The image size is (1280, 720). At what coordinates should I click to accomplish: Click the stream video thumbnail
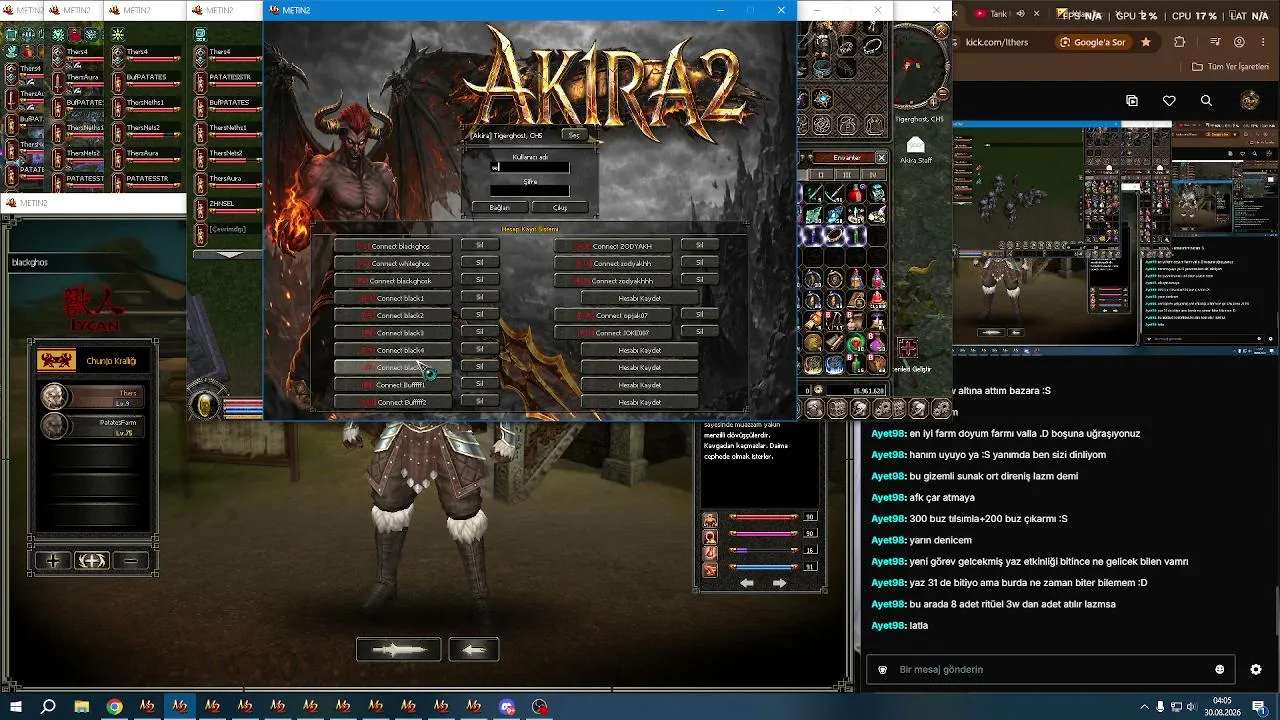[1116, 236]
